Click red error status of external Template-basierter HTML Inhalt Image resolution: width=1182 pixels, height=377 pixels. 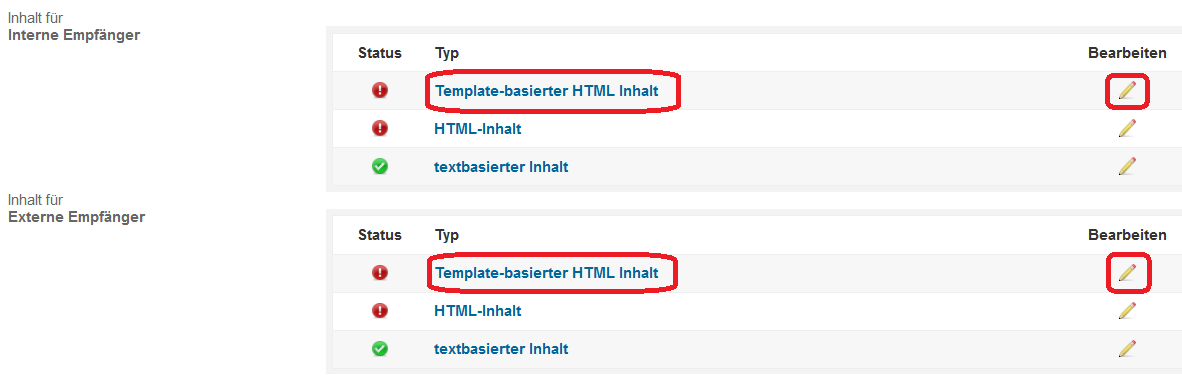[x=380, y=273]
